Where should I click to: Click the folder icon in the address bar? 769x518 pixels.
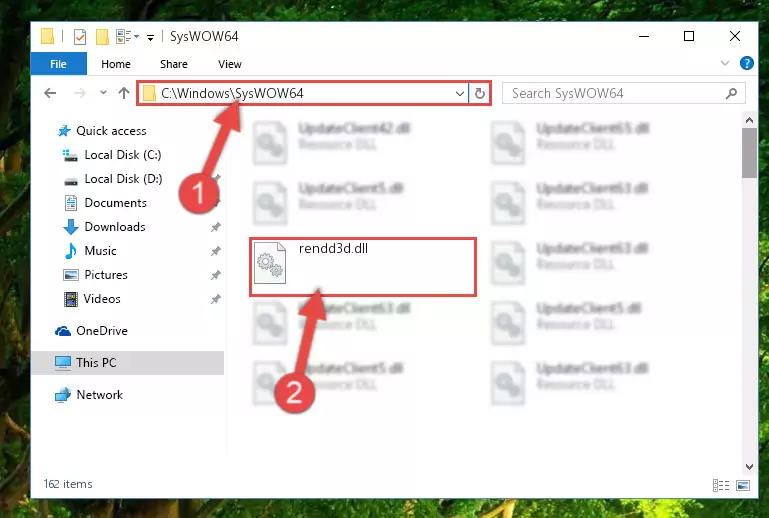coord(149,93)
